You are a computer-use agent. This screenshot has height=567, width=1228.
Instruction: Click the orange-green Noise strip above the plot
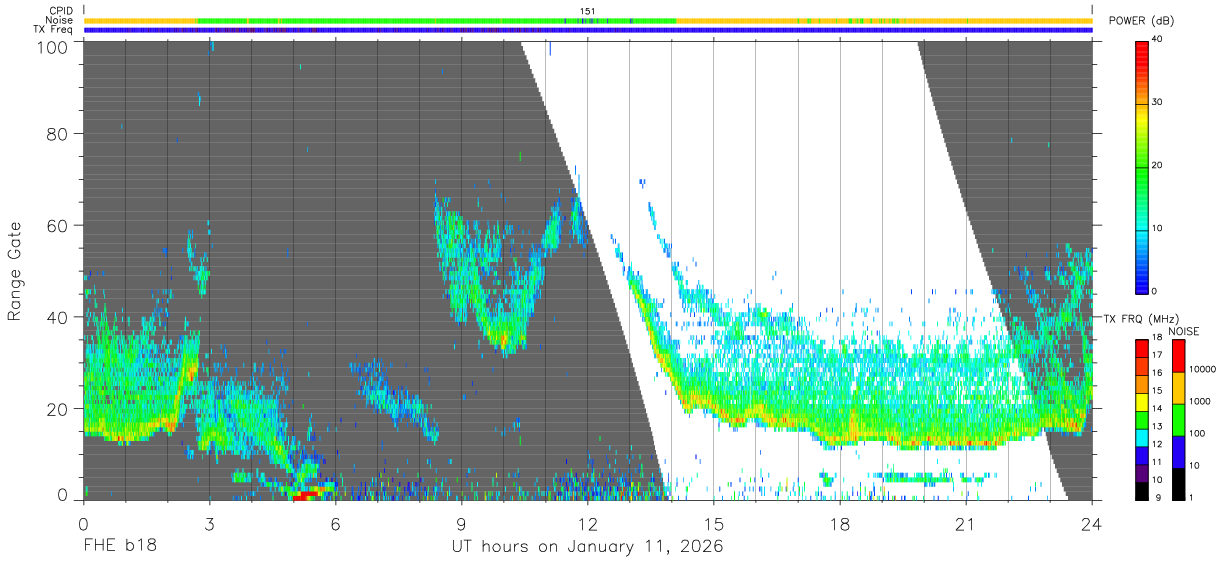588,20
